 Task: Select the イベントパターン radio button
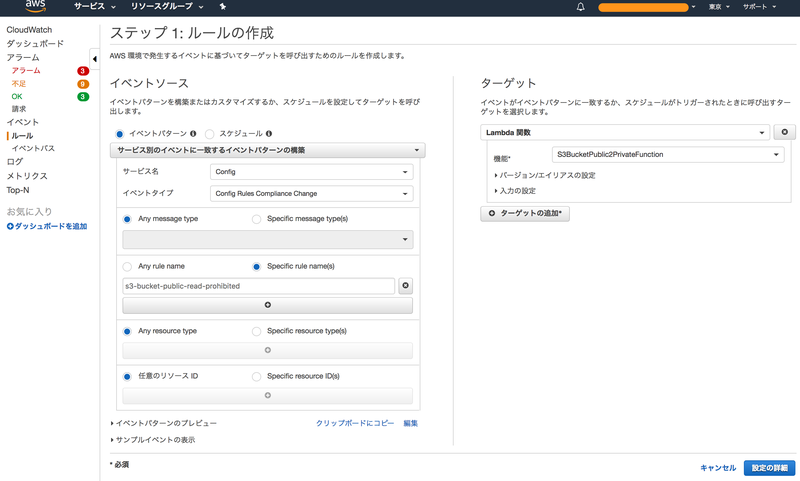[x=119, y=134]
